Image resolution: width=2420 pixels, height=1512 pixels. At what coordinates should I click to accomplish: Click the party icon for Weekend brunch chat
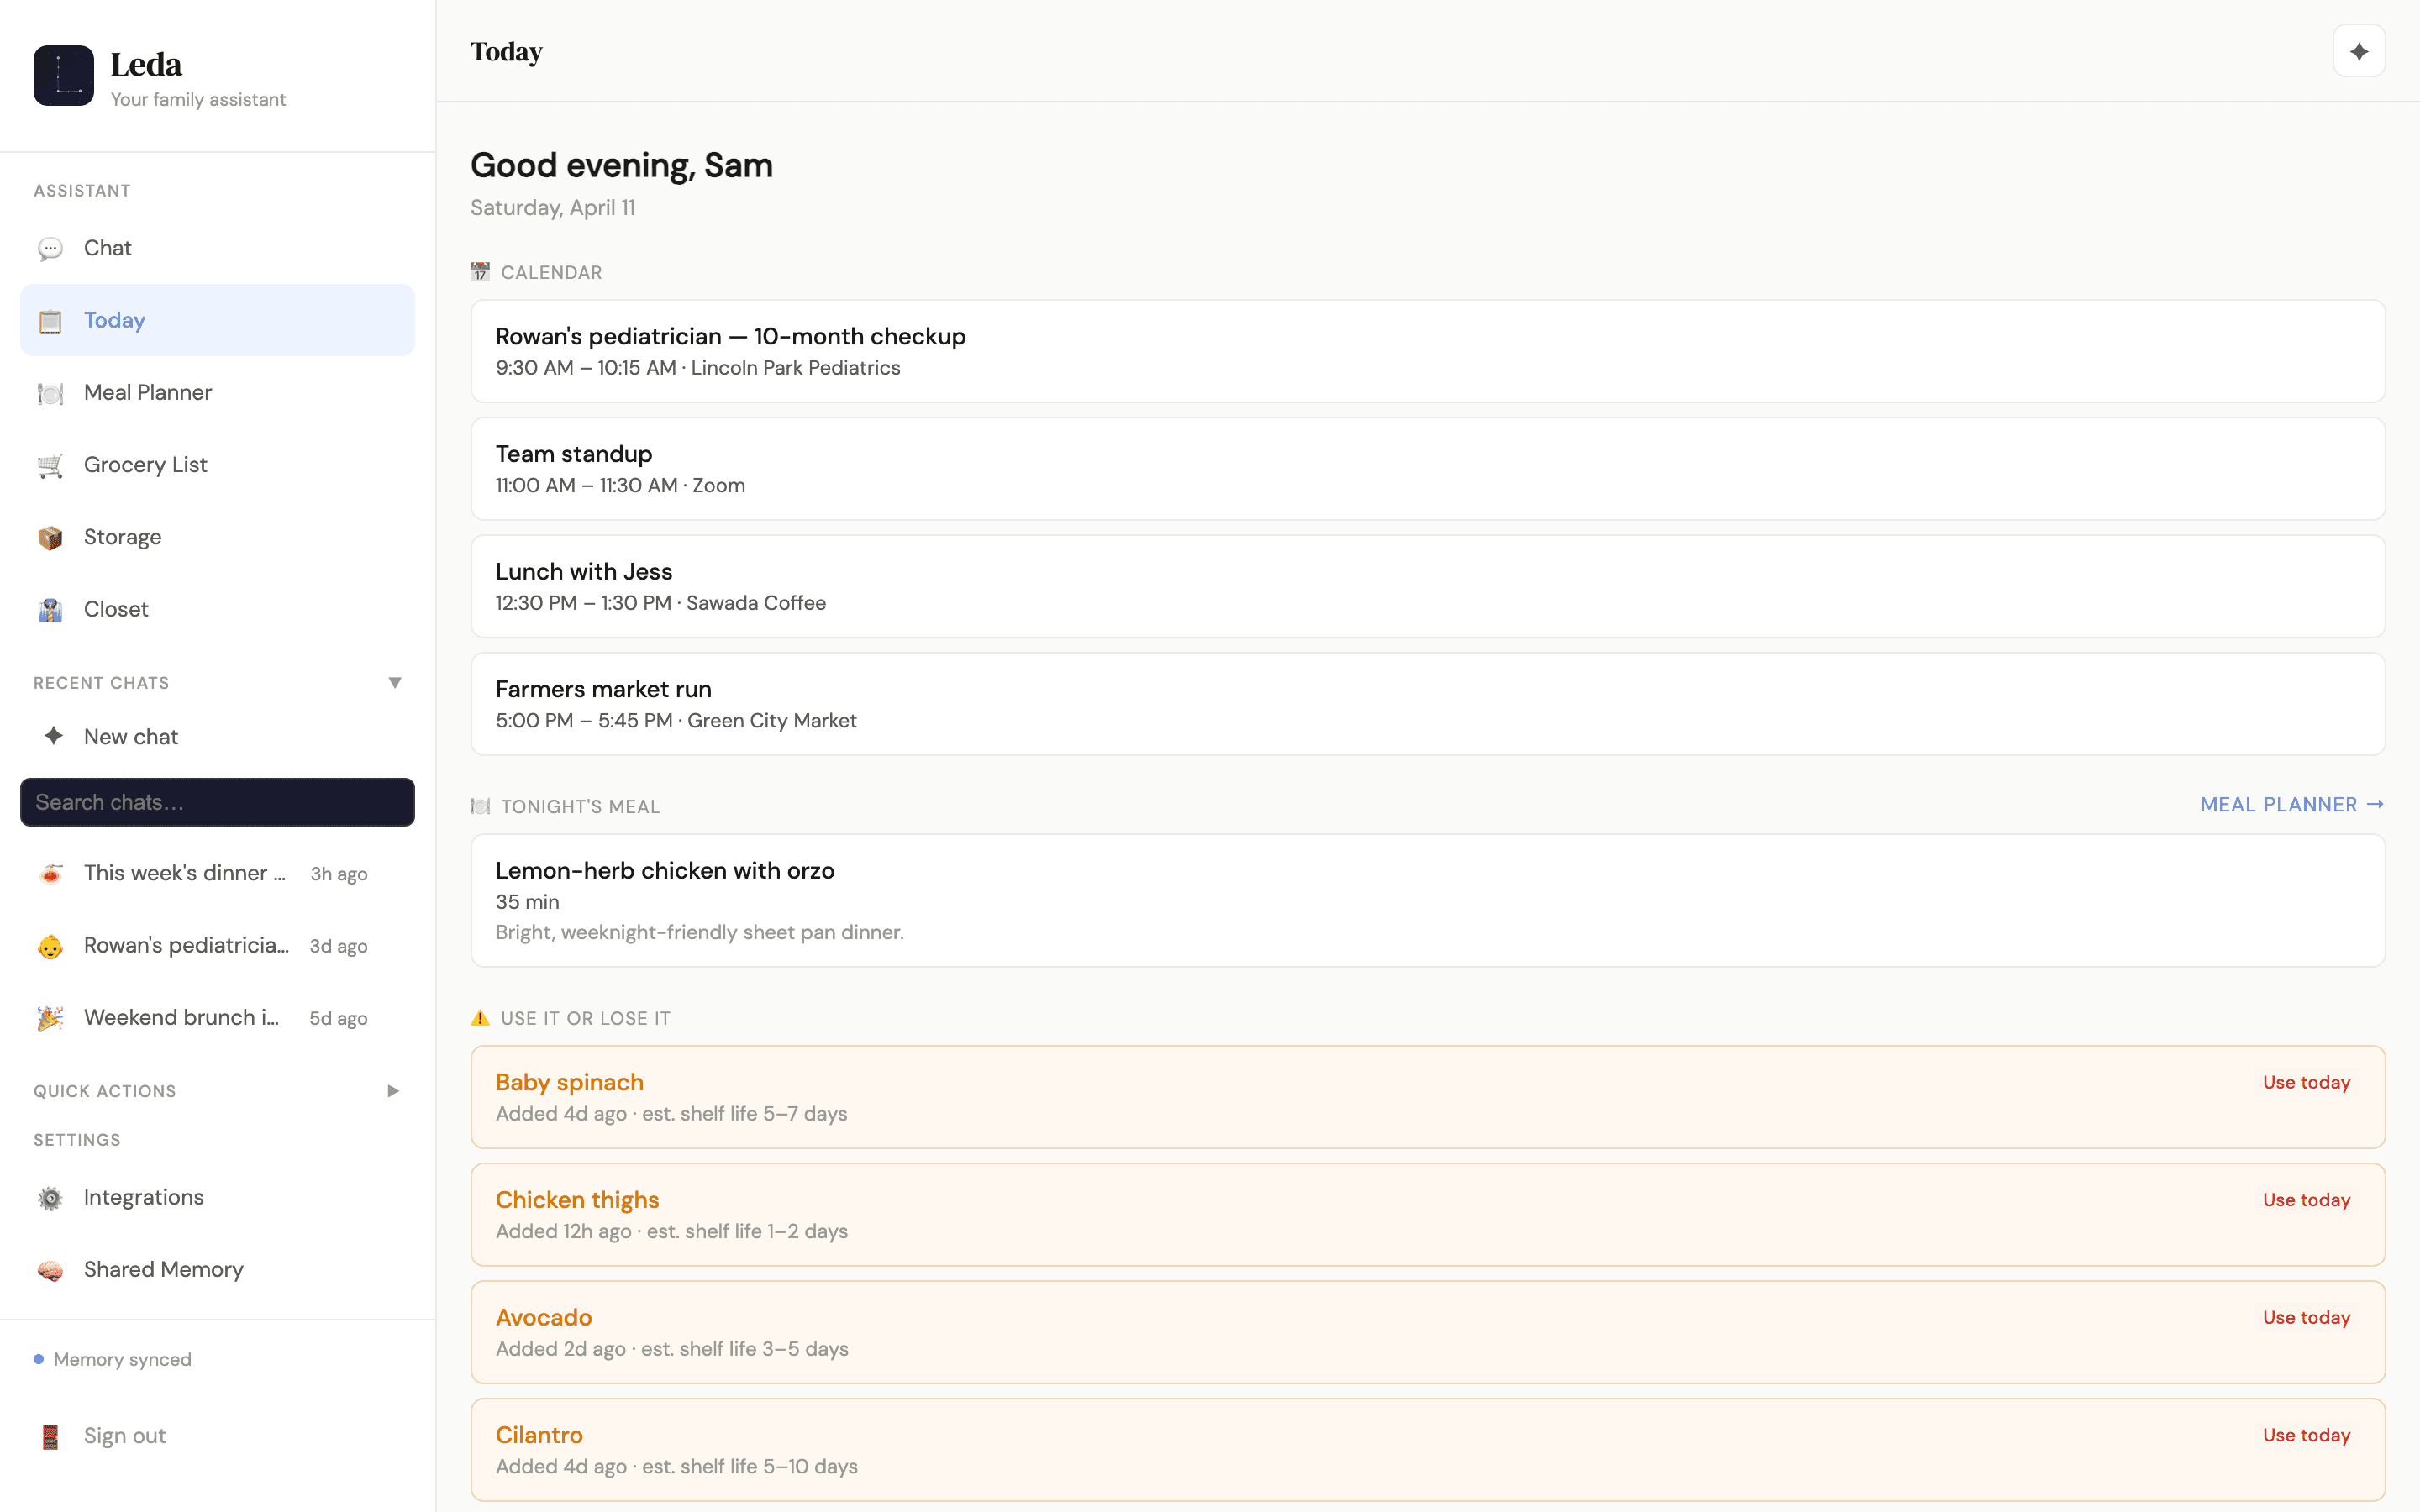50,1018
